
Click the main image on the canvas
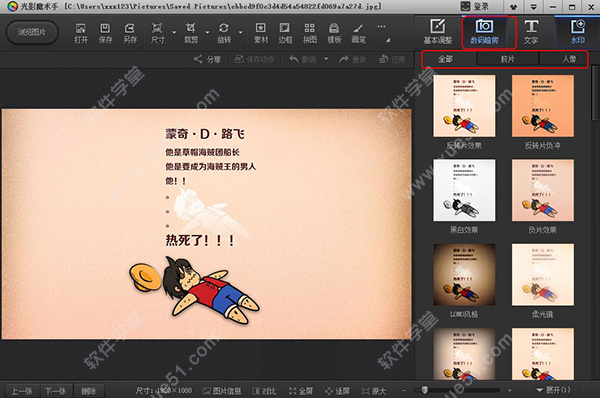(x=207, y=224)
